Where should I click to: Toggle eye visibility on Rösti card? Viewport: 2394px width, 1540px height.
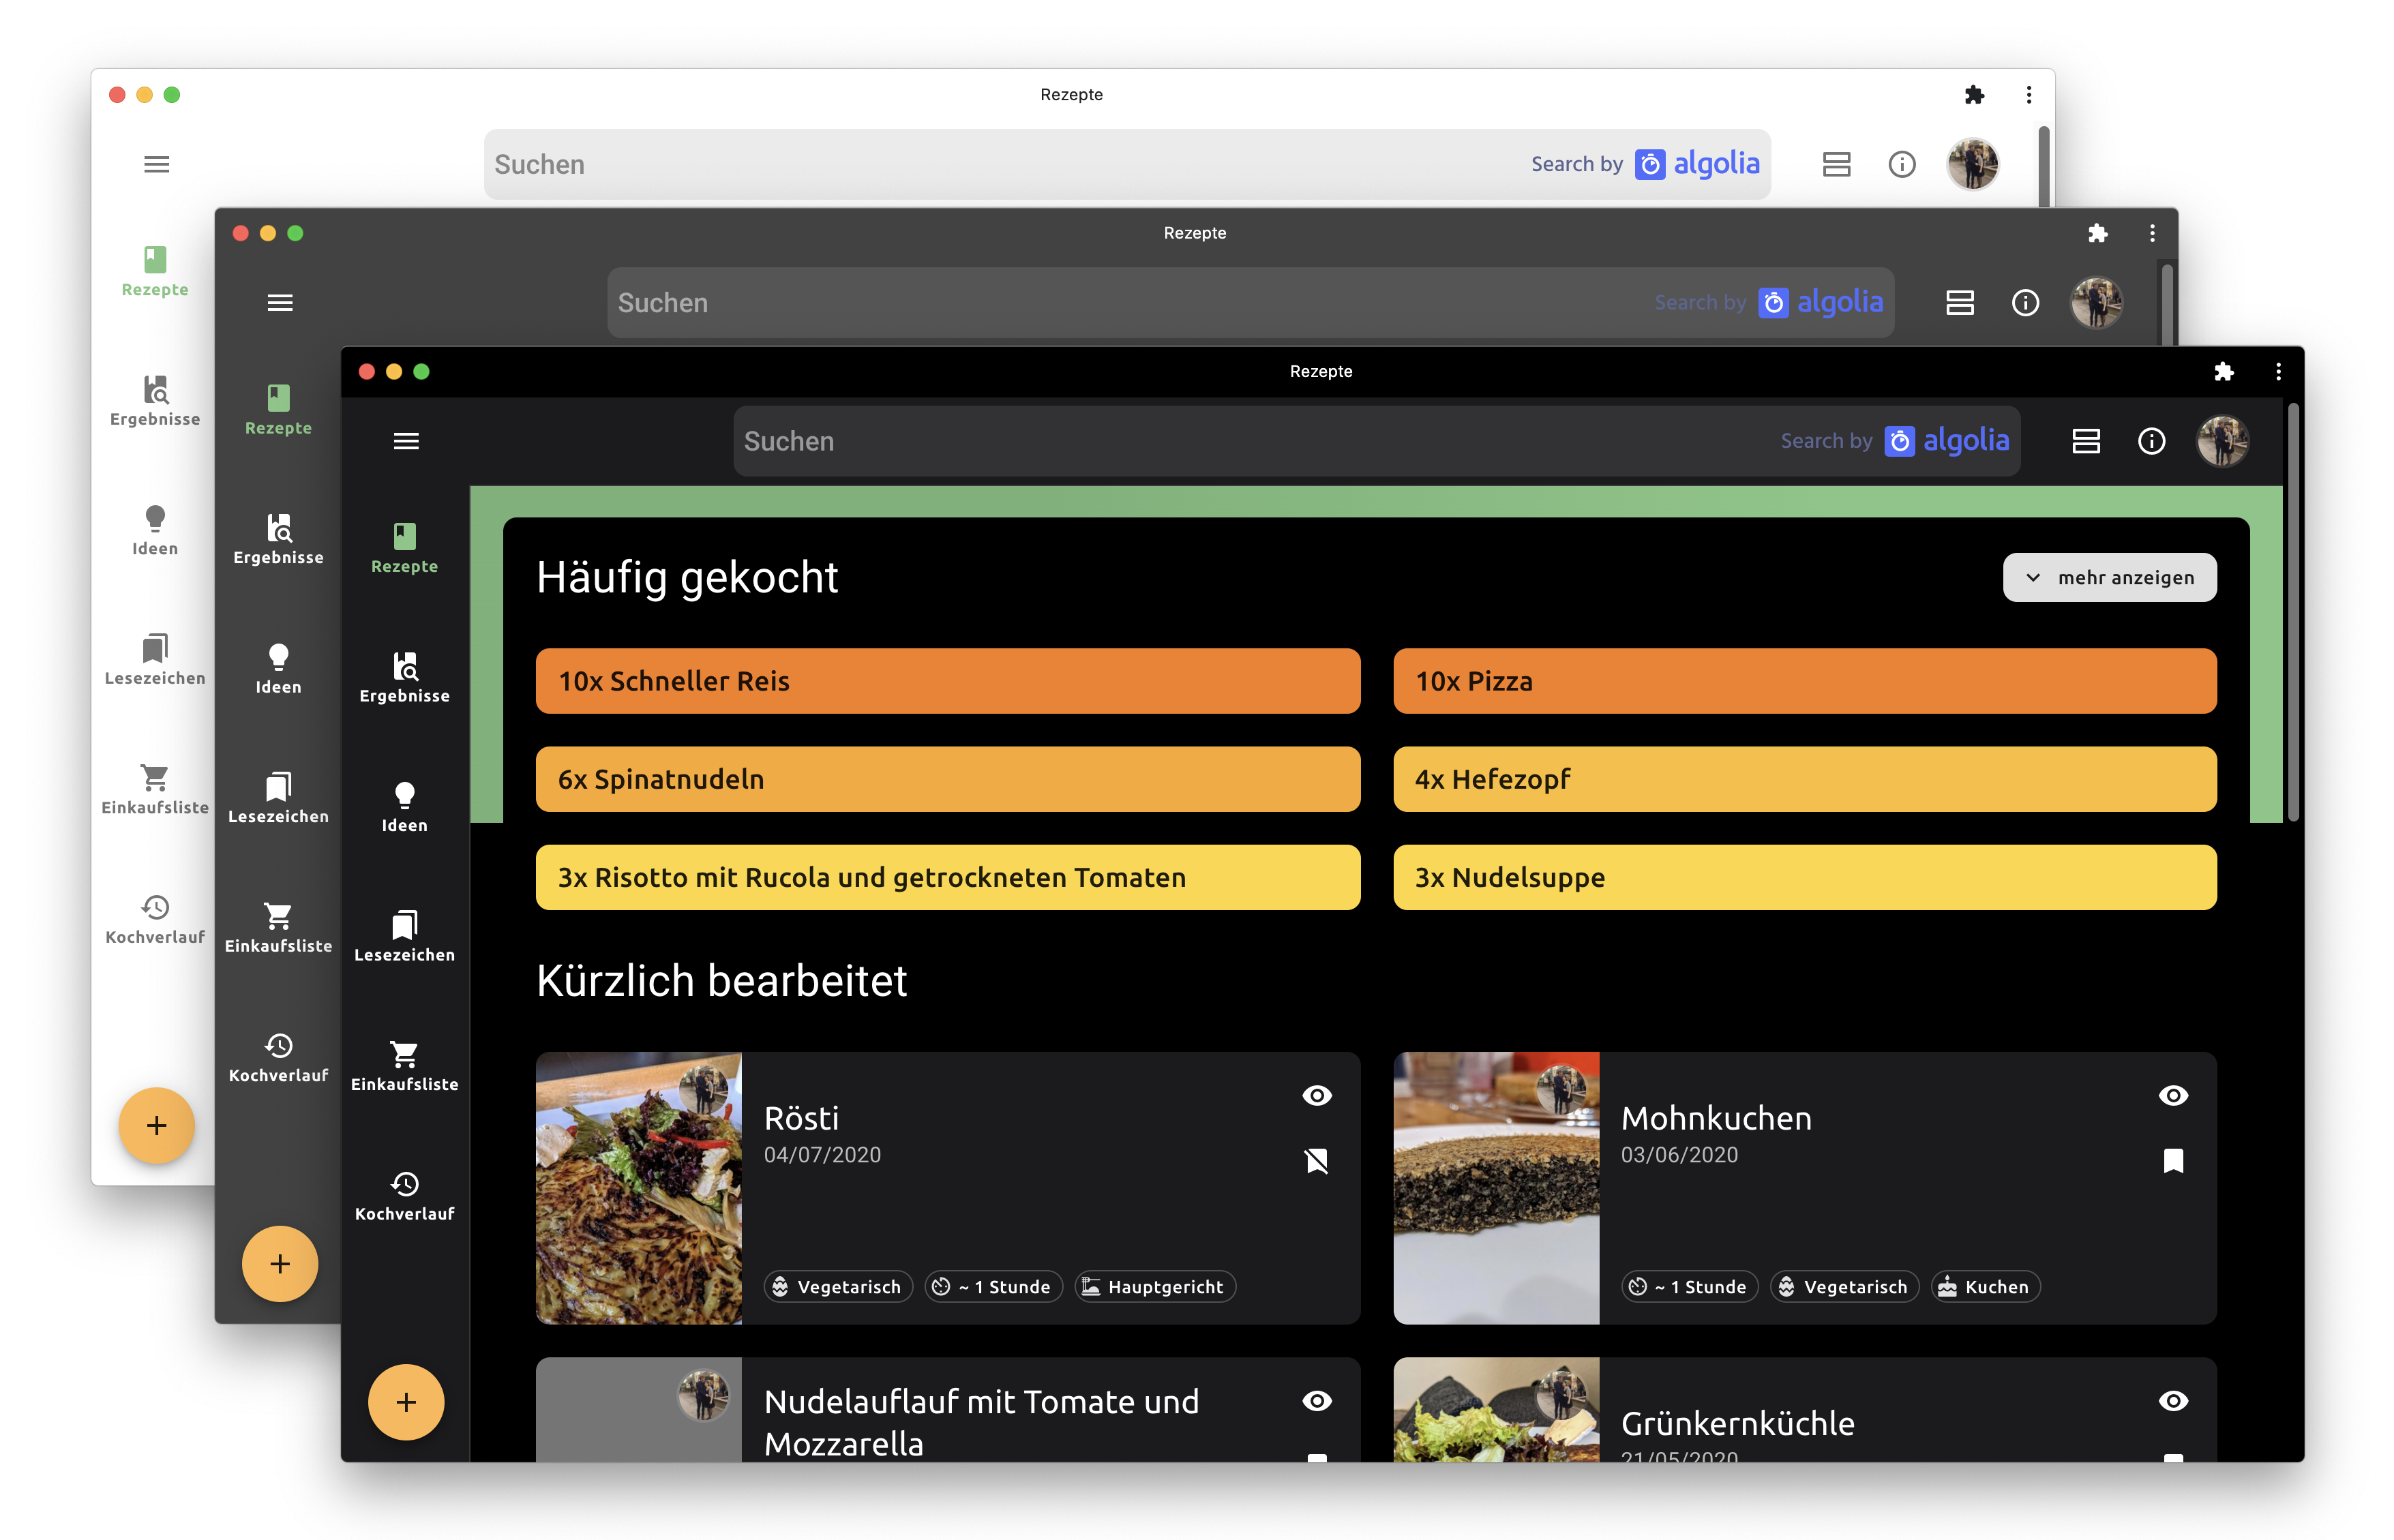pyautogui.click(x=1317, y=1096)
